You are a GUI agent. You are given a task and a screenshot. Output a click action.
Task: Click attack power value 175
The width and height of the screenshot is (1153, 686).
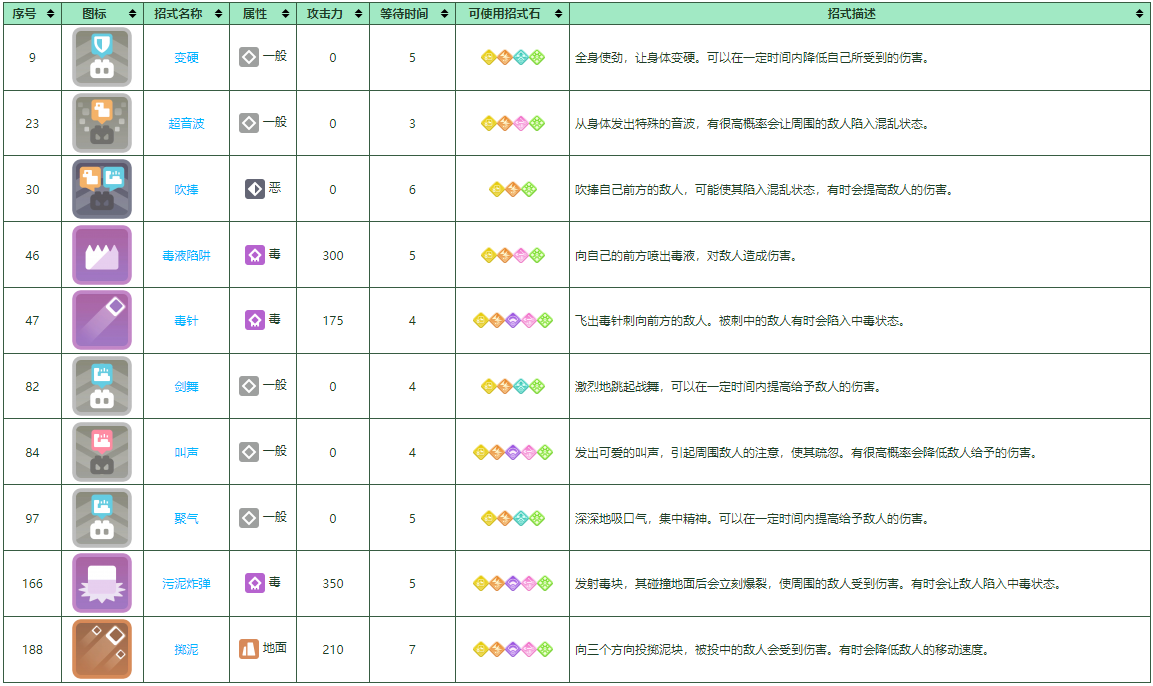pos(332,321)
